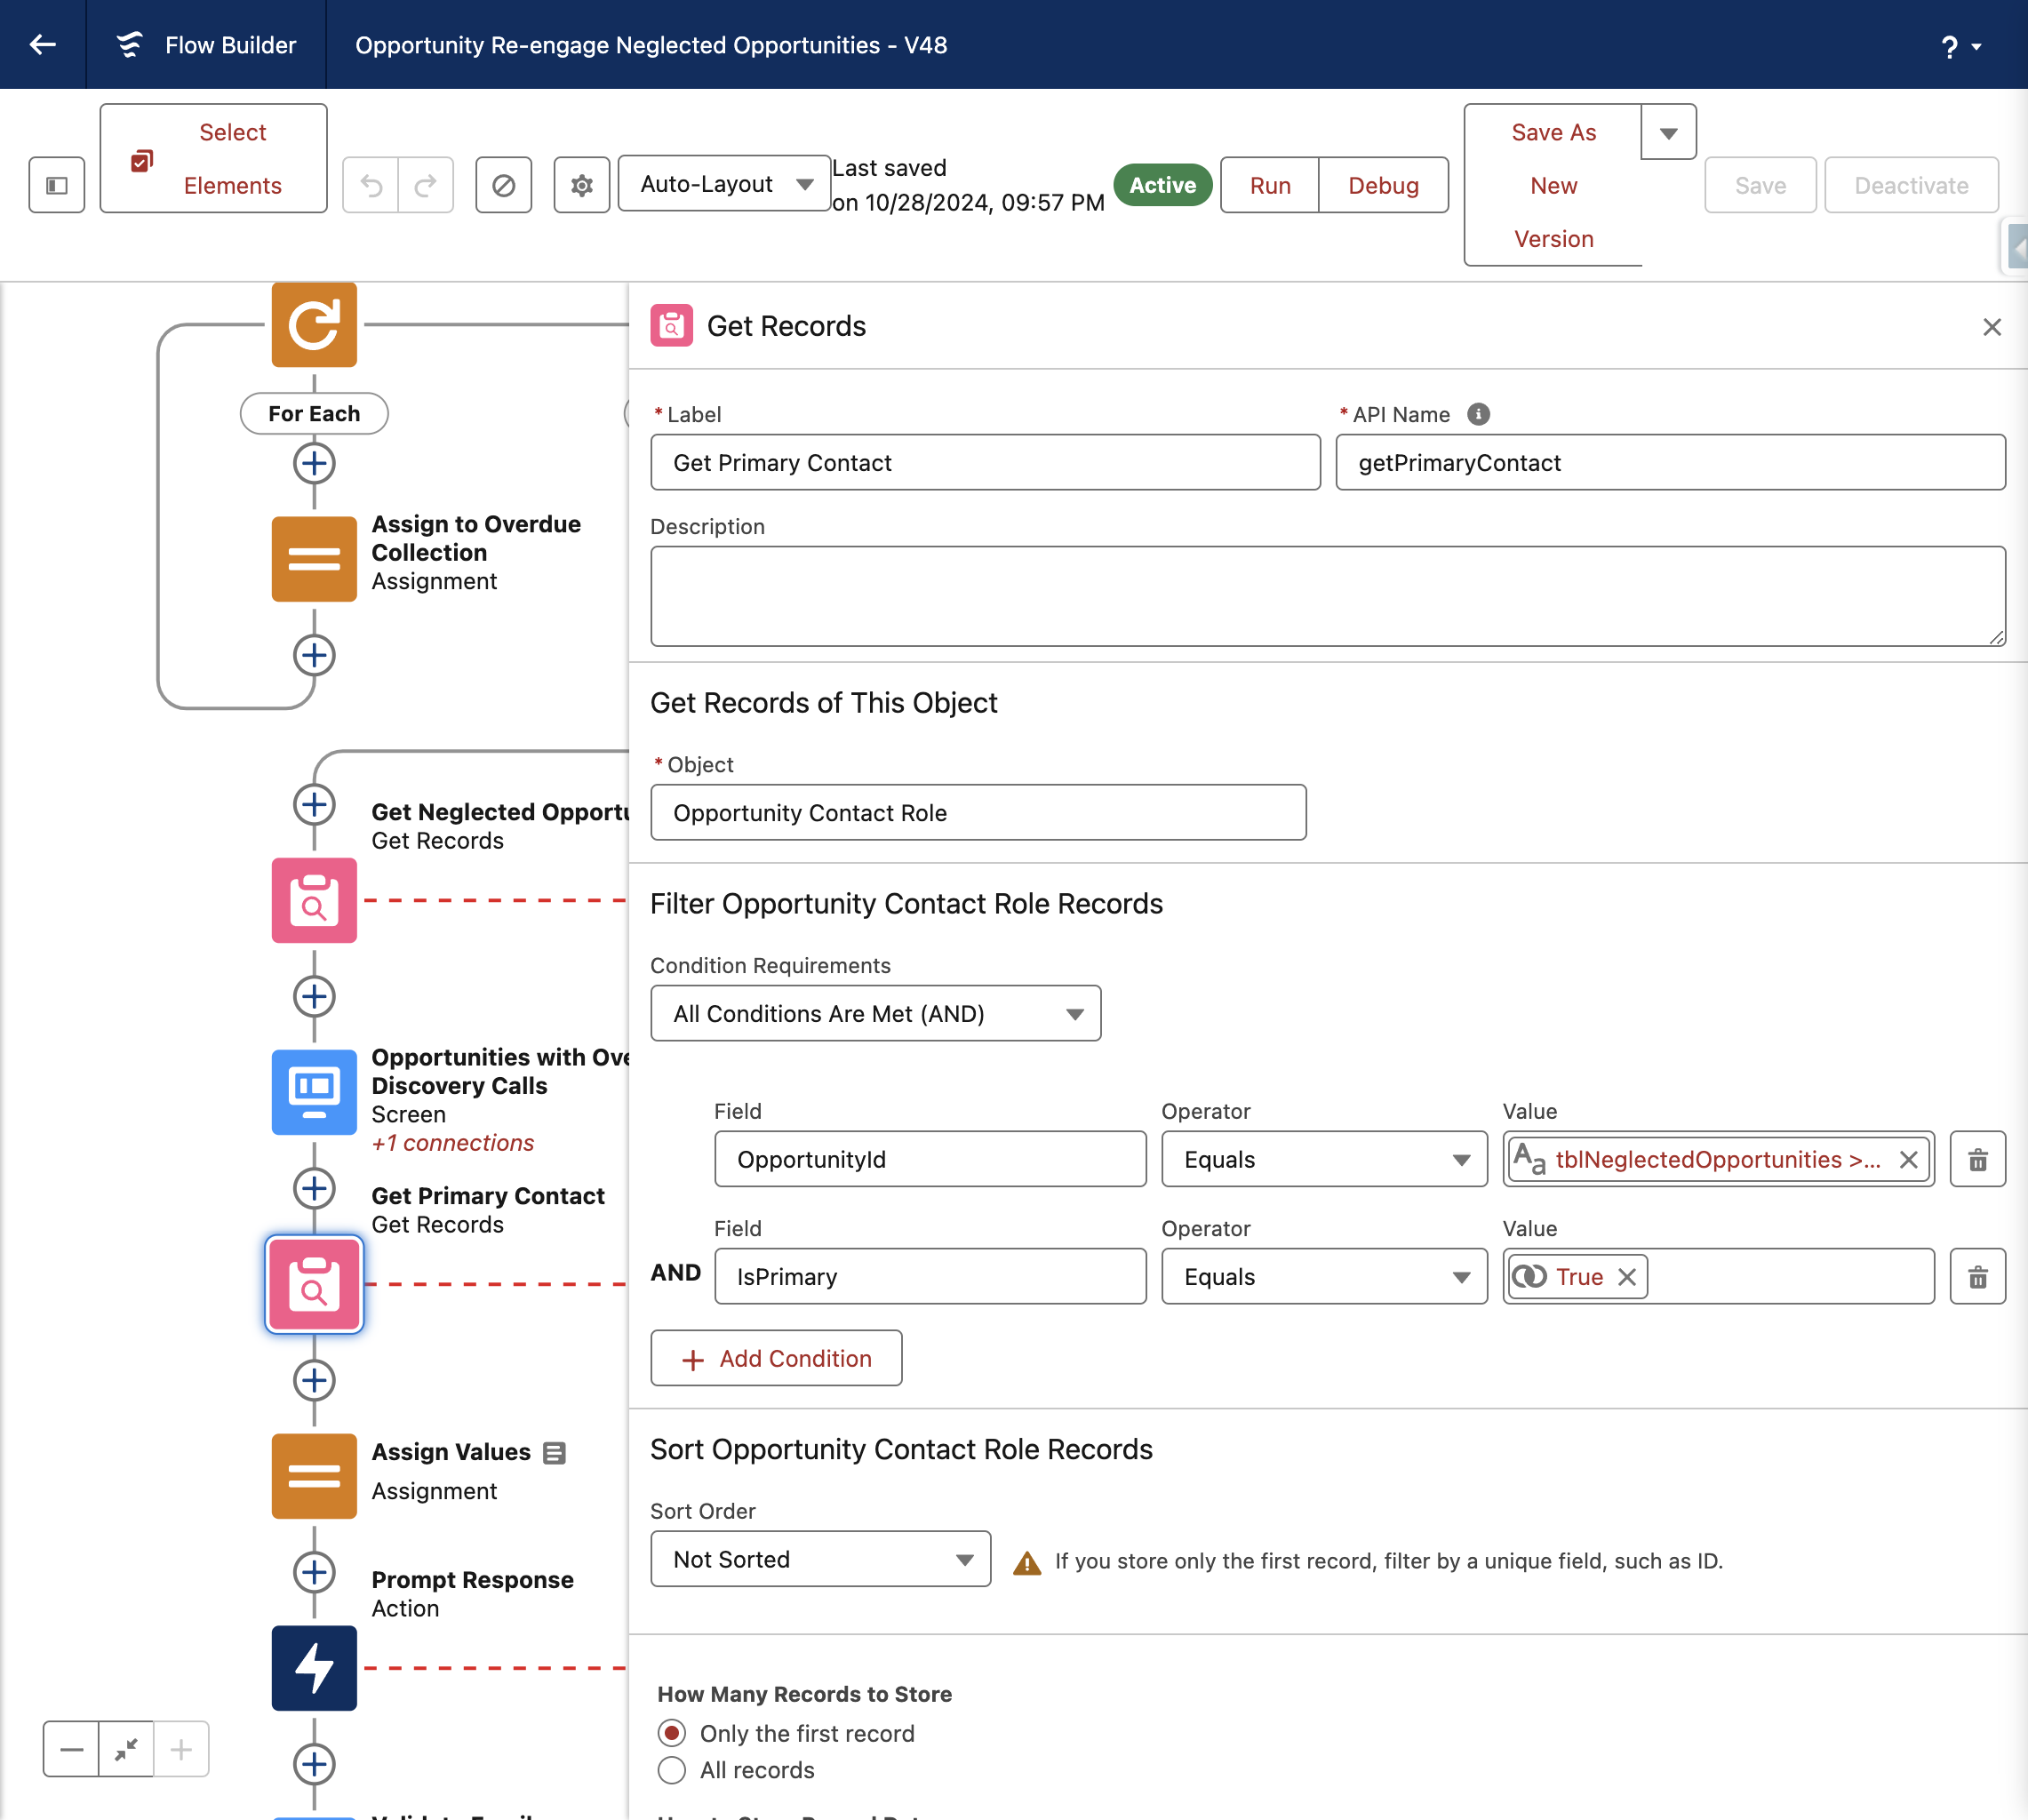Click Add Condition button

(x=776, y=1358)
